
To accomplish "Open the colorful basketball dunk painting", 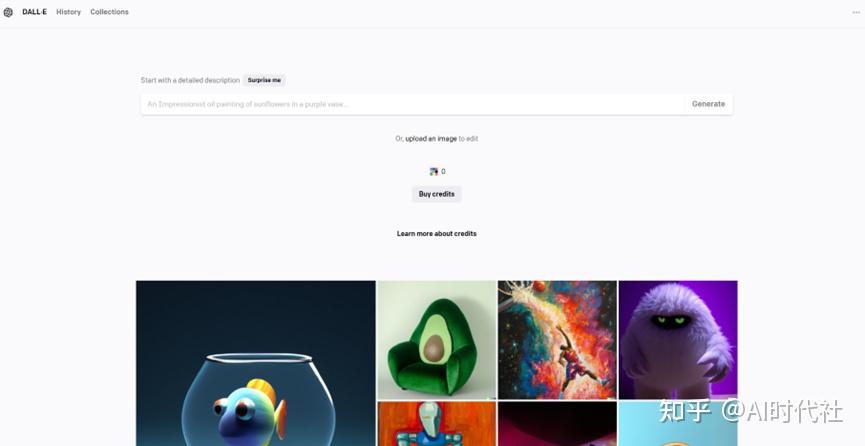I will tap(557, 340).
